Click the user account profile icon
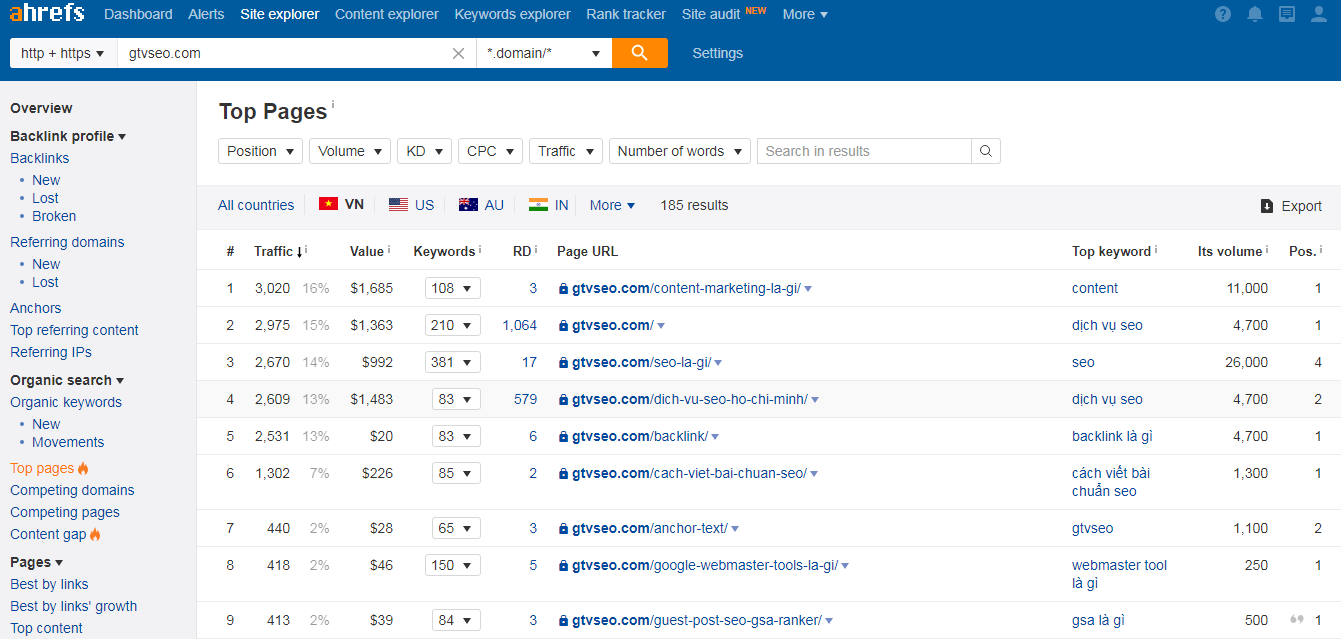1341x639 pixels. pyautogui.click(x=1318, y=14)
